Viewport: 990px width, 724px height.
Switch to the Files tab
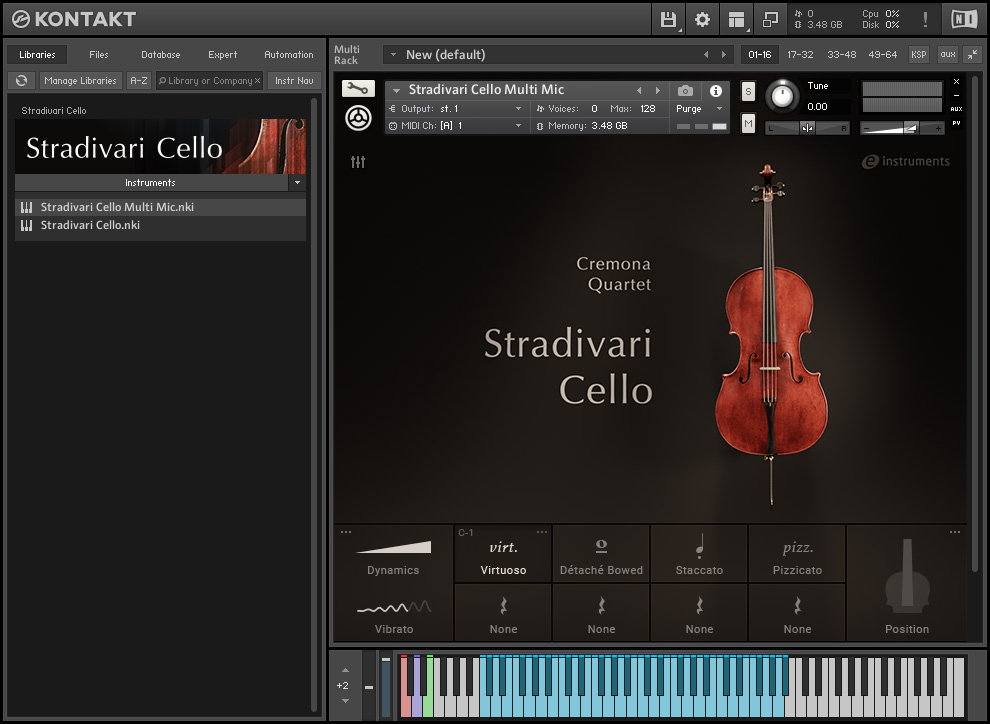[x=99, y=54]
